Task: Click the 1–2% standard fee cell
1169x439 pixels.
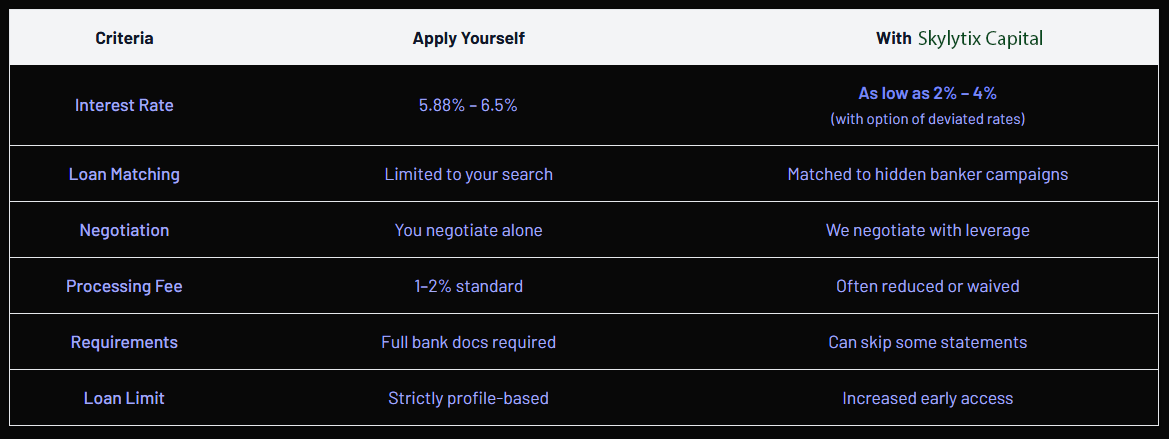Action: (x=468, y=286)
